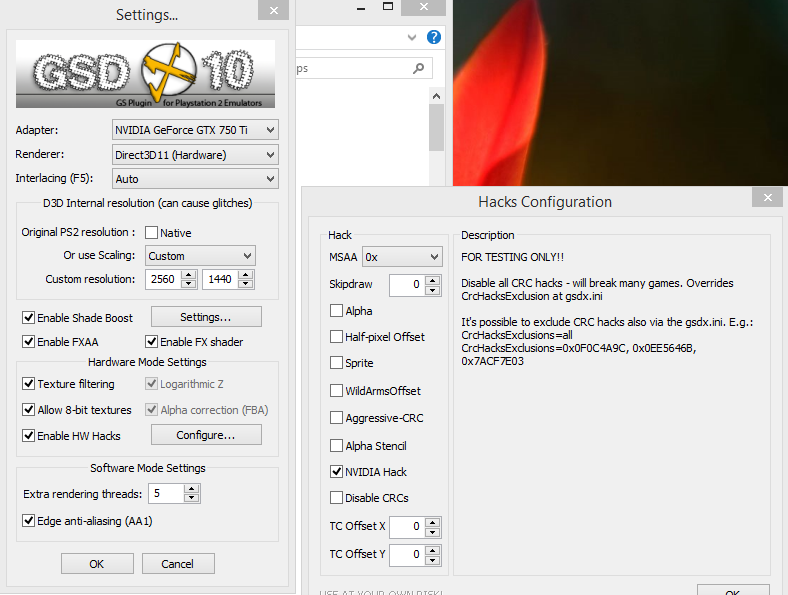This screenshot has width=788, height=595.
Task: Uncheck the NVIDIA Hack option
Action: coord(336,471)
